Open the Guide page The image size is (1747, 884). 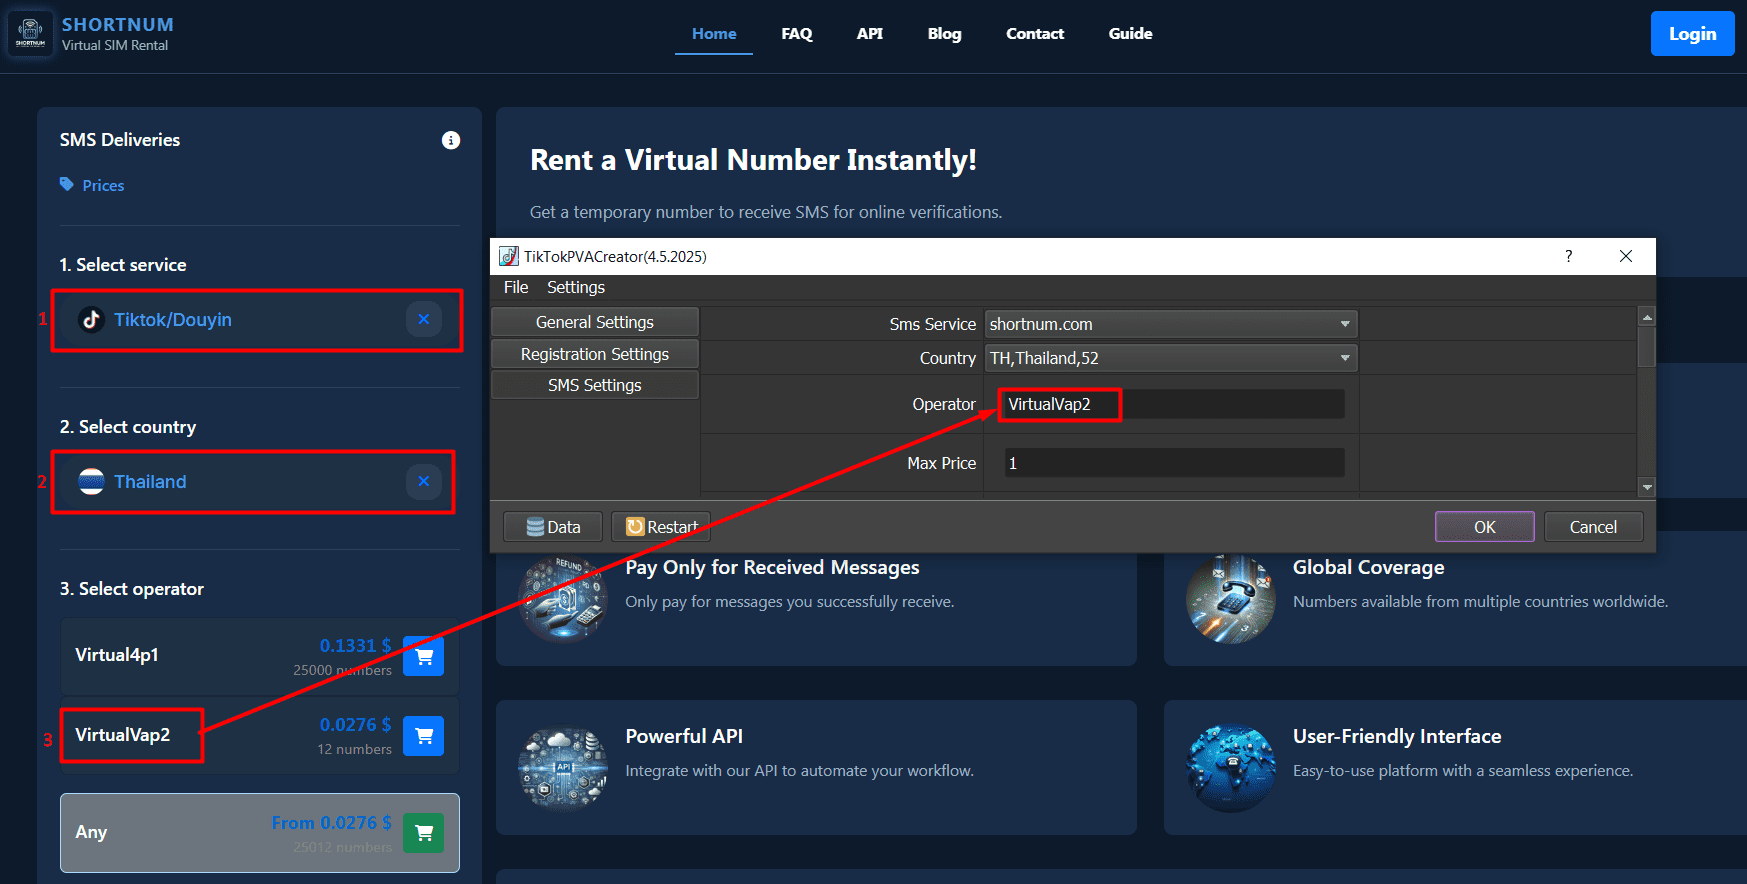[1131, 34]
